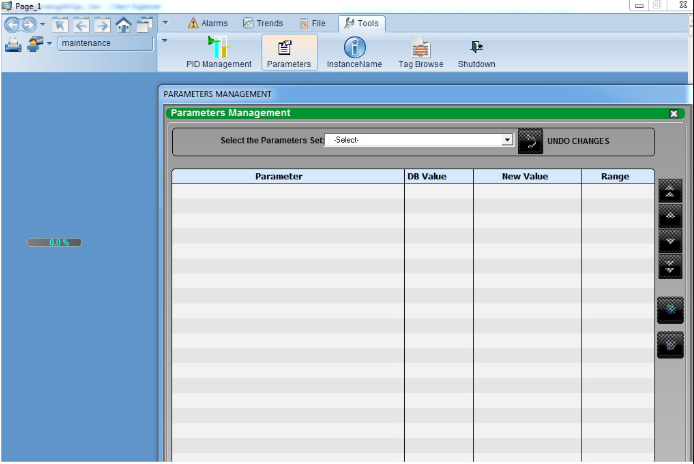This screenshot has height=464, width=694.
Task: Click the up-left arrow window icon
Action: click(60, 25)
